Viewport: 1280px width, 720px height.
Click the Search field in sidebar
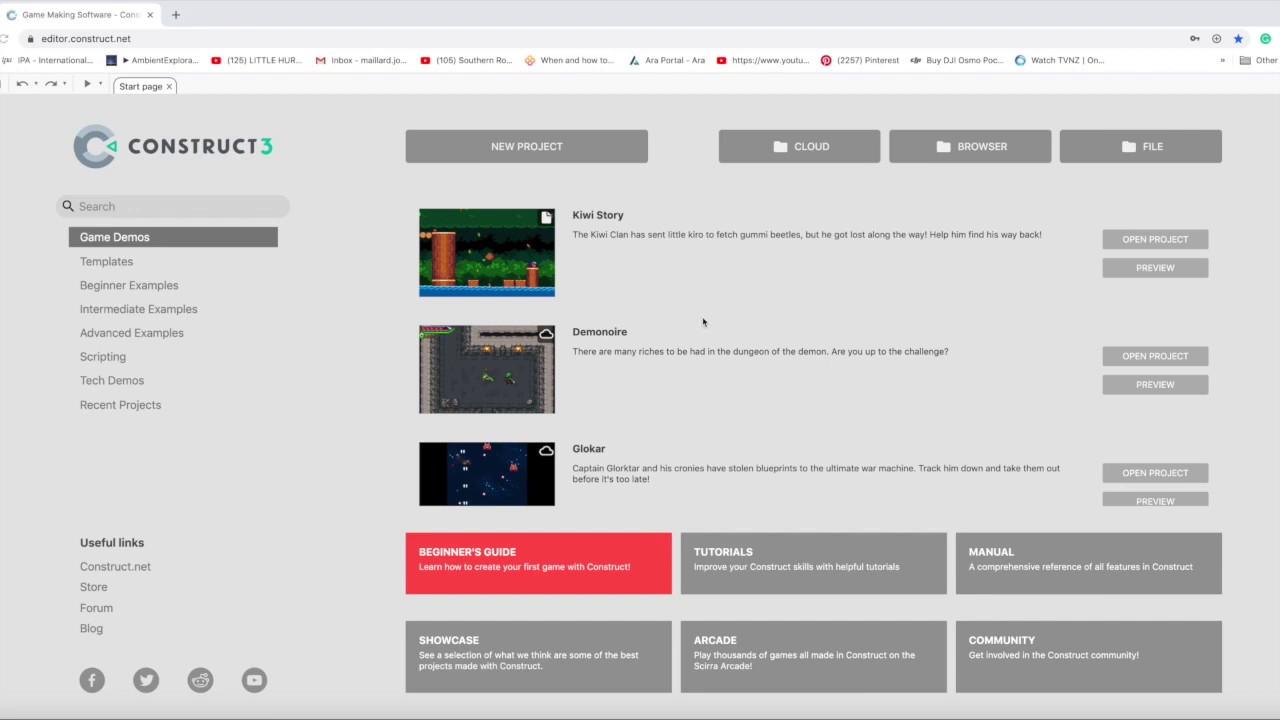(173, 206)
